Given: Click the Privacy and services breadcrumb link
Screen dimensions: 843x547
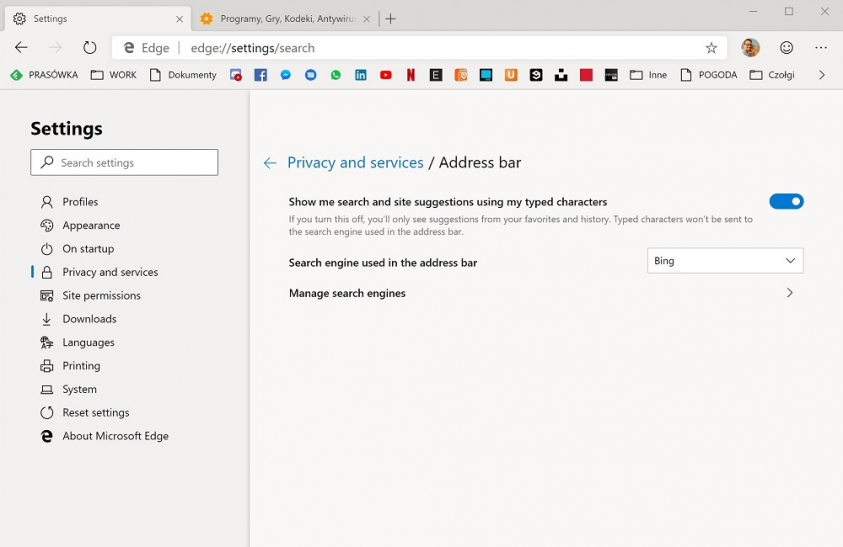Looking at the screenshot, I should (x=355, y=163).
